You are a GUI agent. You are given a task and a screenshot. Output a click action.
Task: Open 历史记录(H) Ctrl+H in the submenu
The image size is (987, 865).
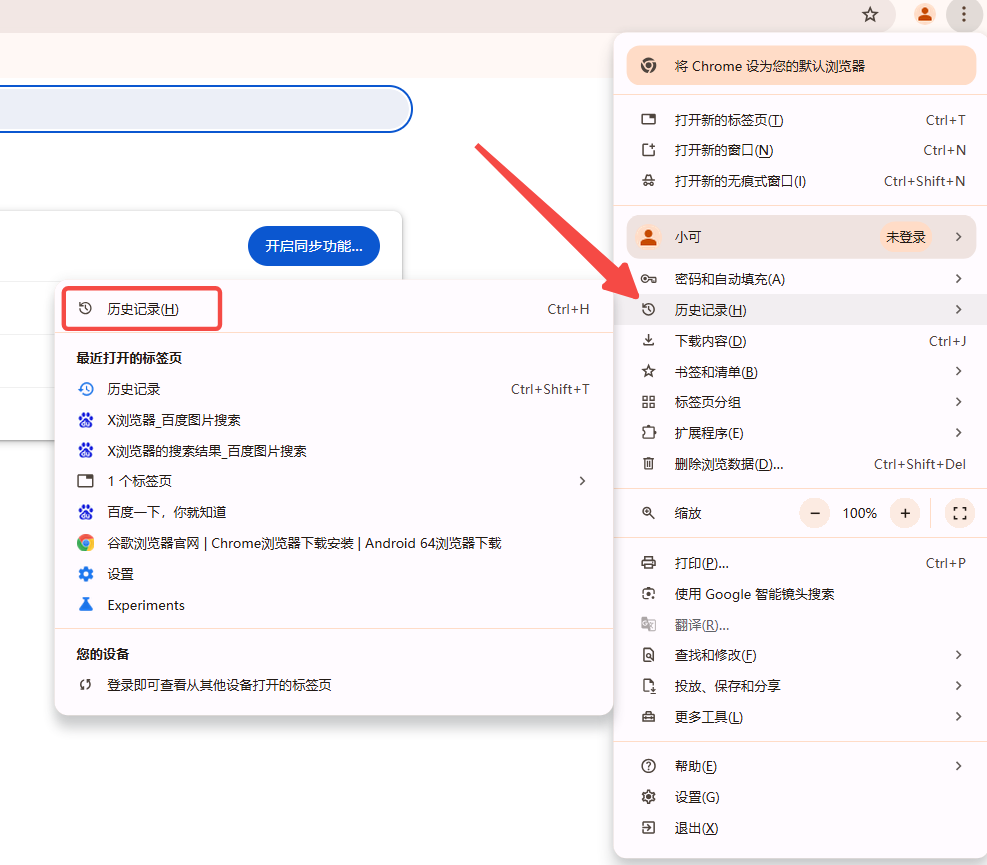click(334, 309)
